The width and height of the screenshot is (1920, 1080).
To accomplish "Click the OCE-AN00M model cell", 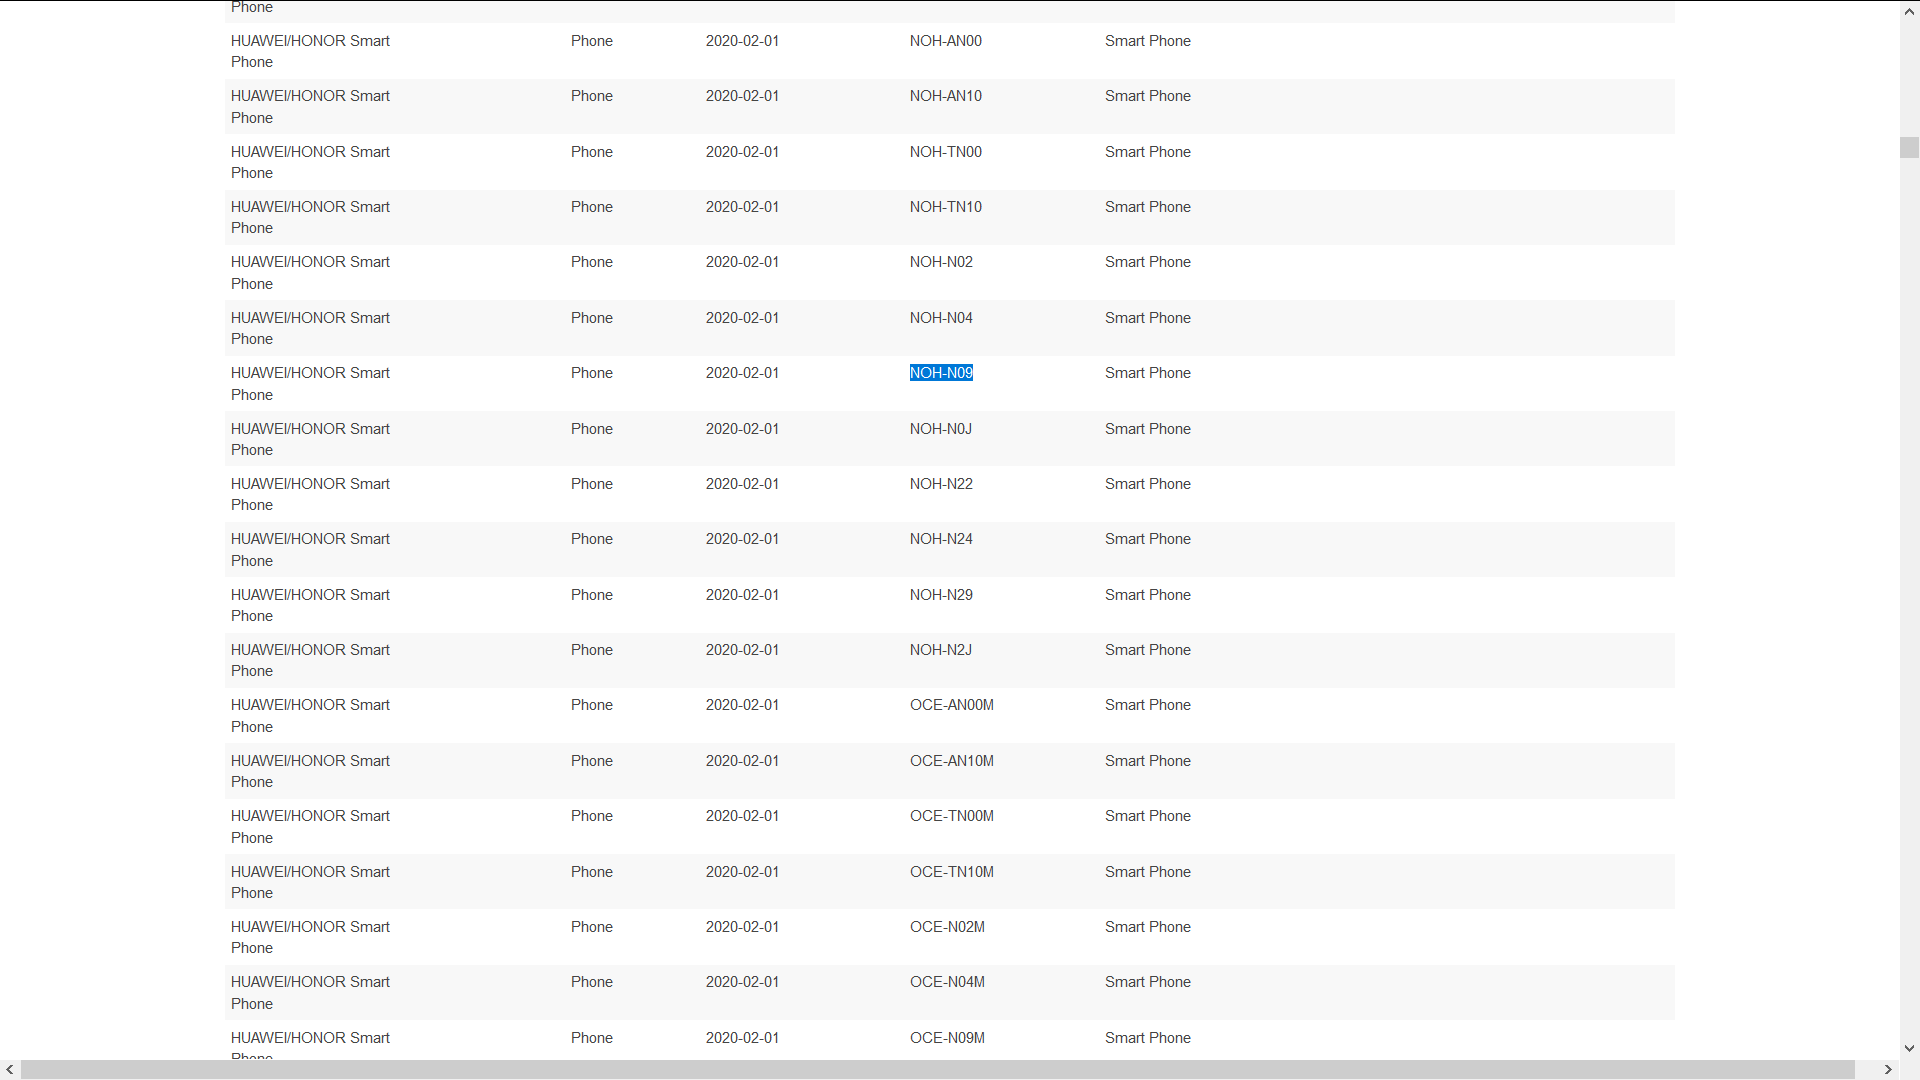I will (952, 705).
